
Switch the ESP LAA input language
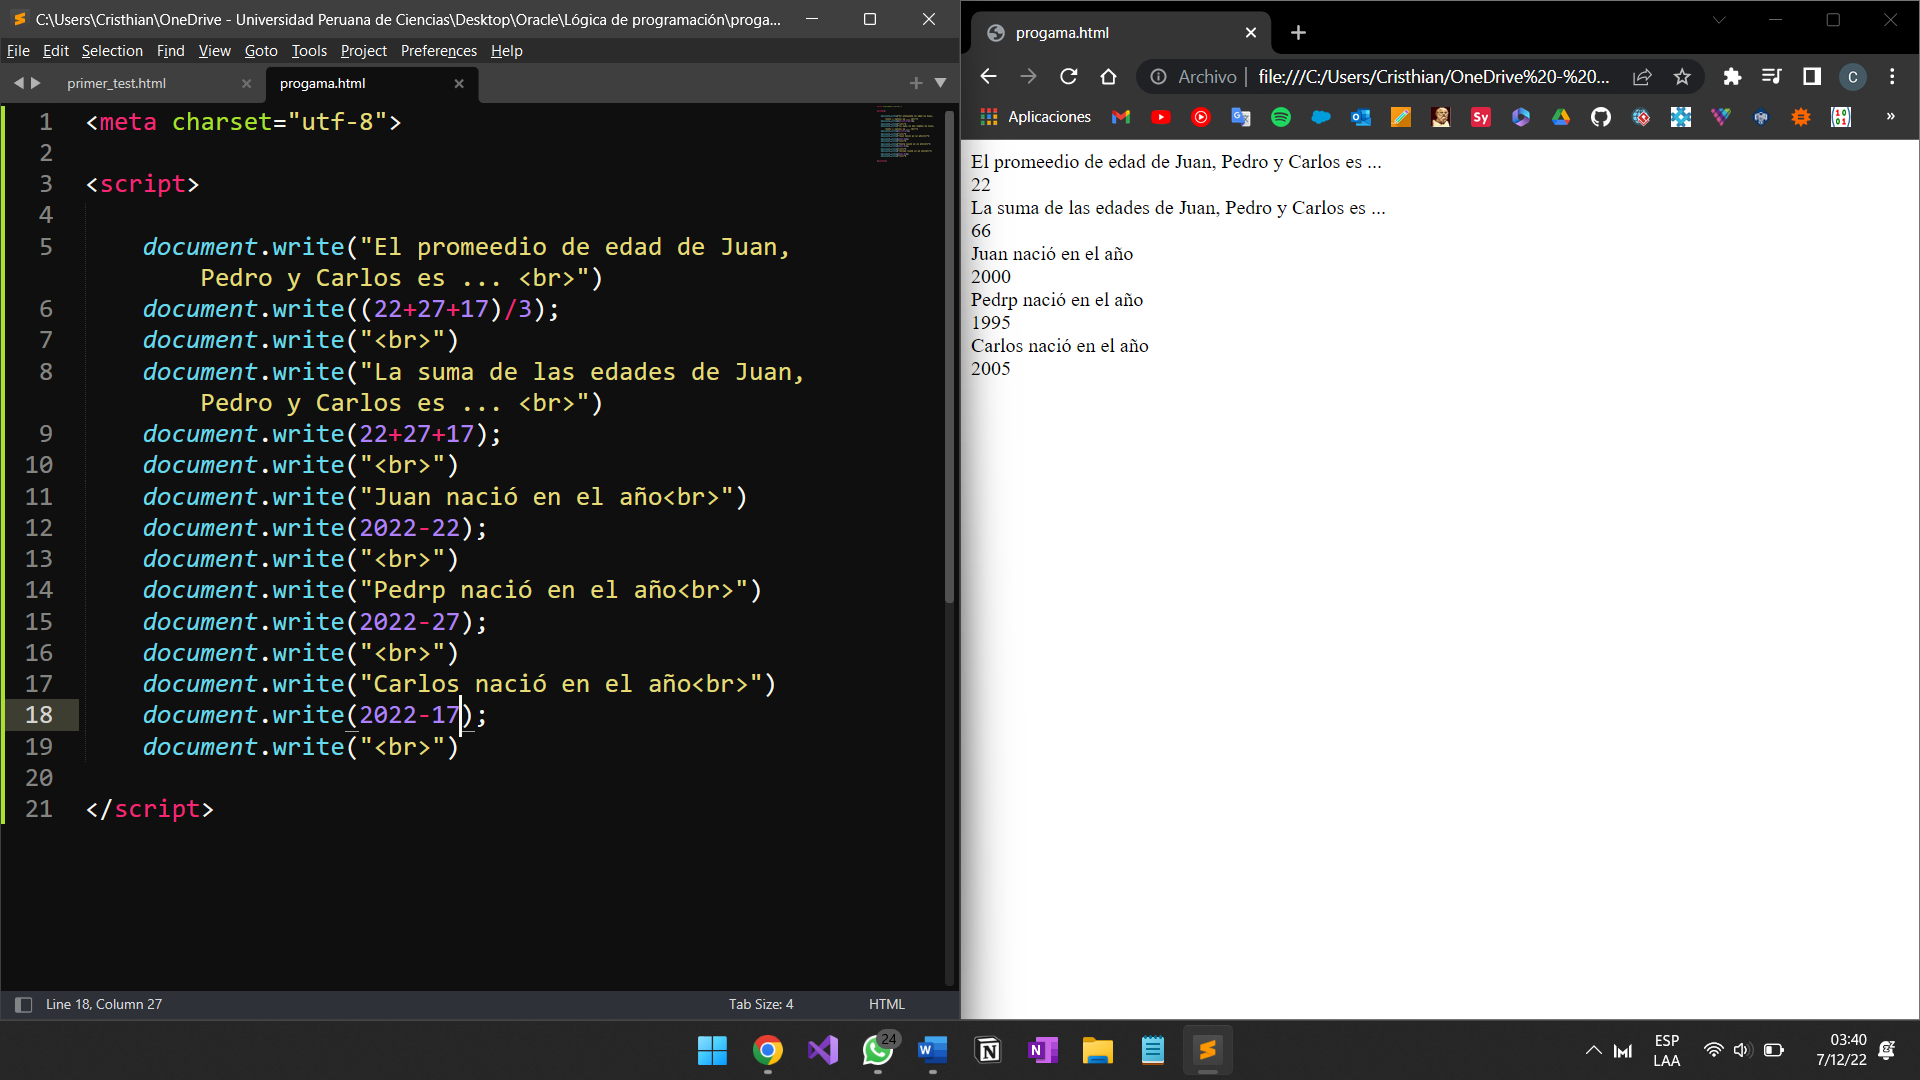1667,1051
